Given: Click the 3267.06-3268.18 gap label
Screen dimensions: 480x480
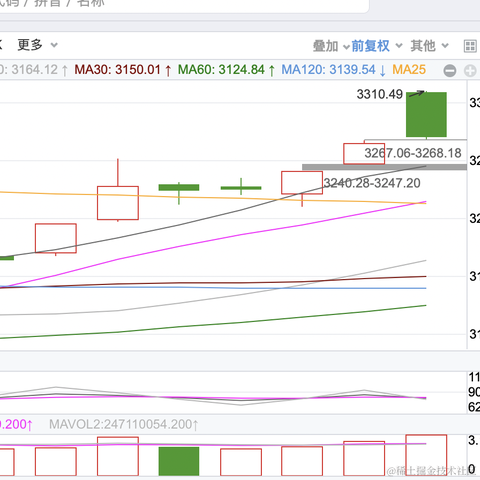Looking at the screenshot, I should (x=413, y=153).
